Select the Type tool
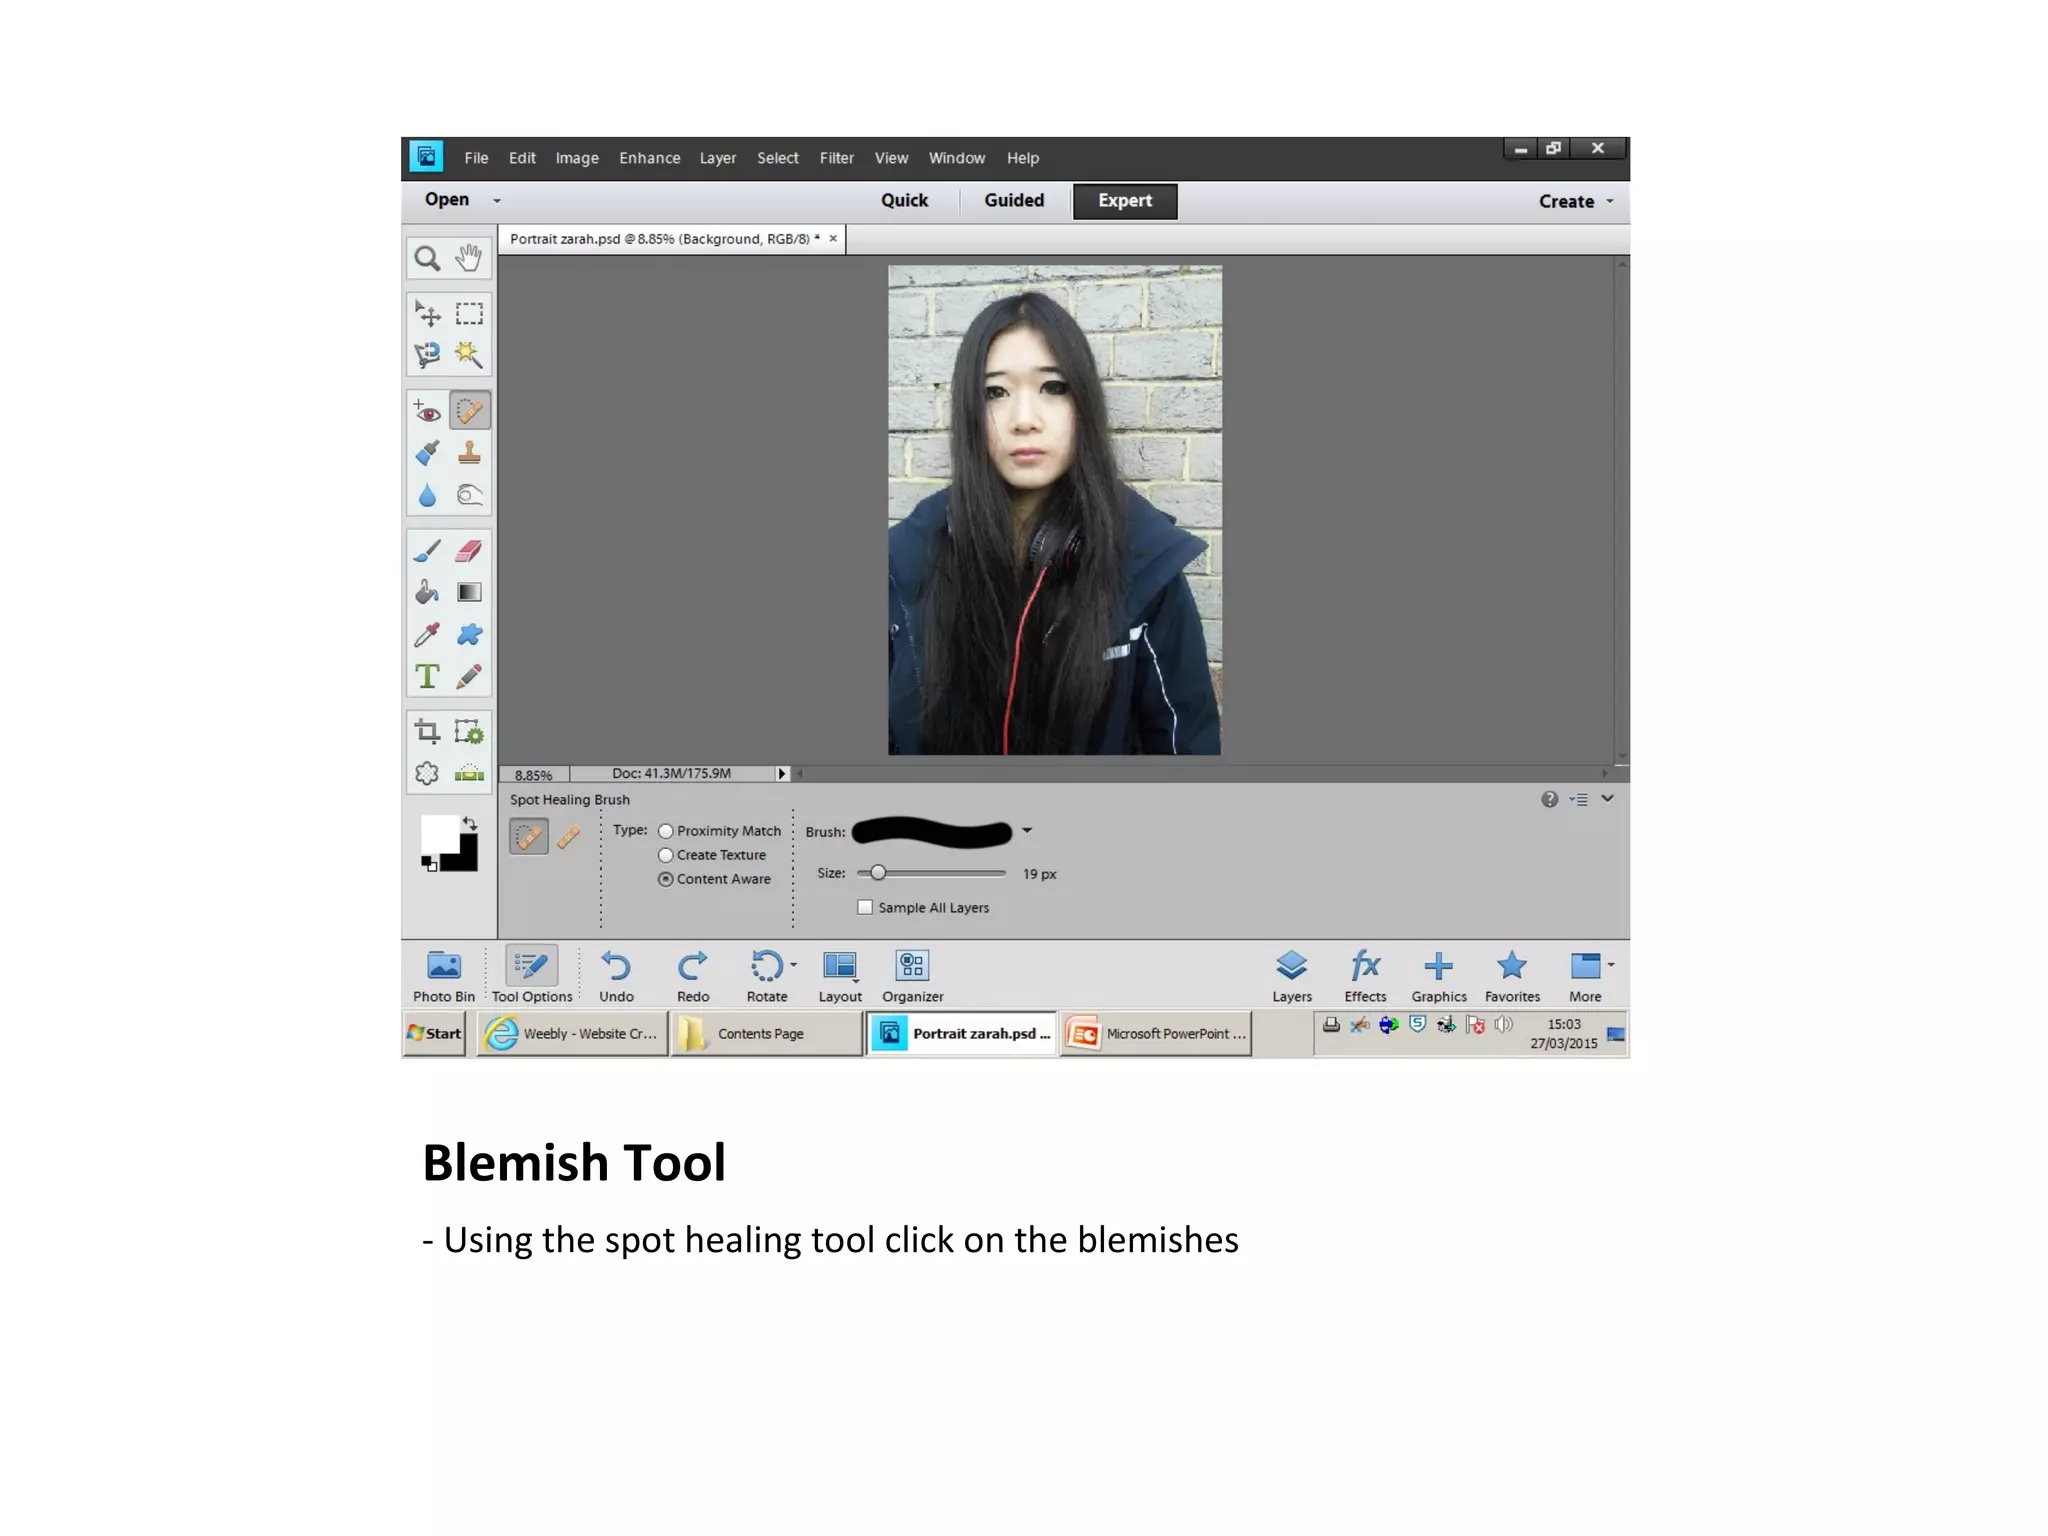2048x1536 pixels. tap(427, 677)
